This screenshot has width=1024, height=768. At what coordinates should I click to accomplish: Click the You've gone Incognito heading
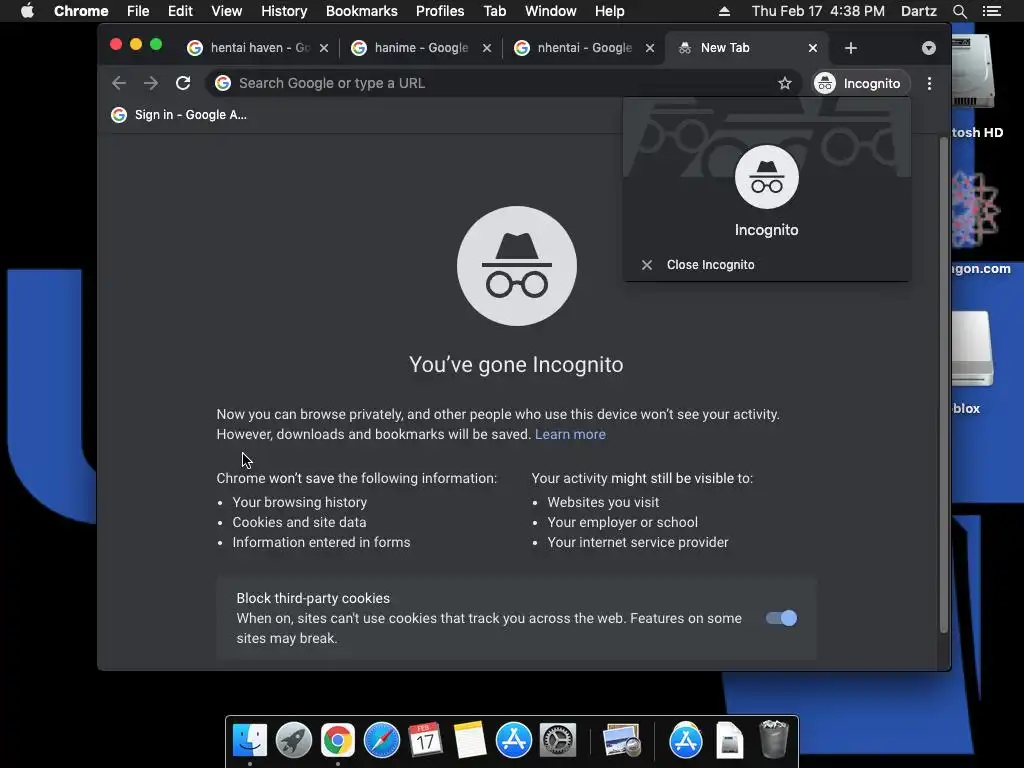pyautogui.click(x=516, y=364)
